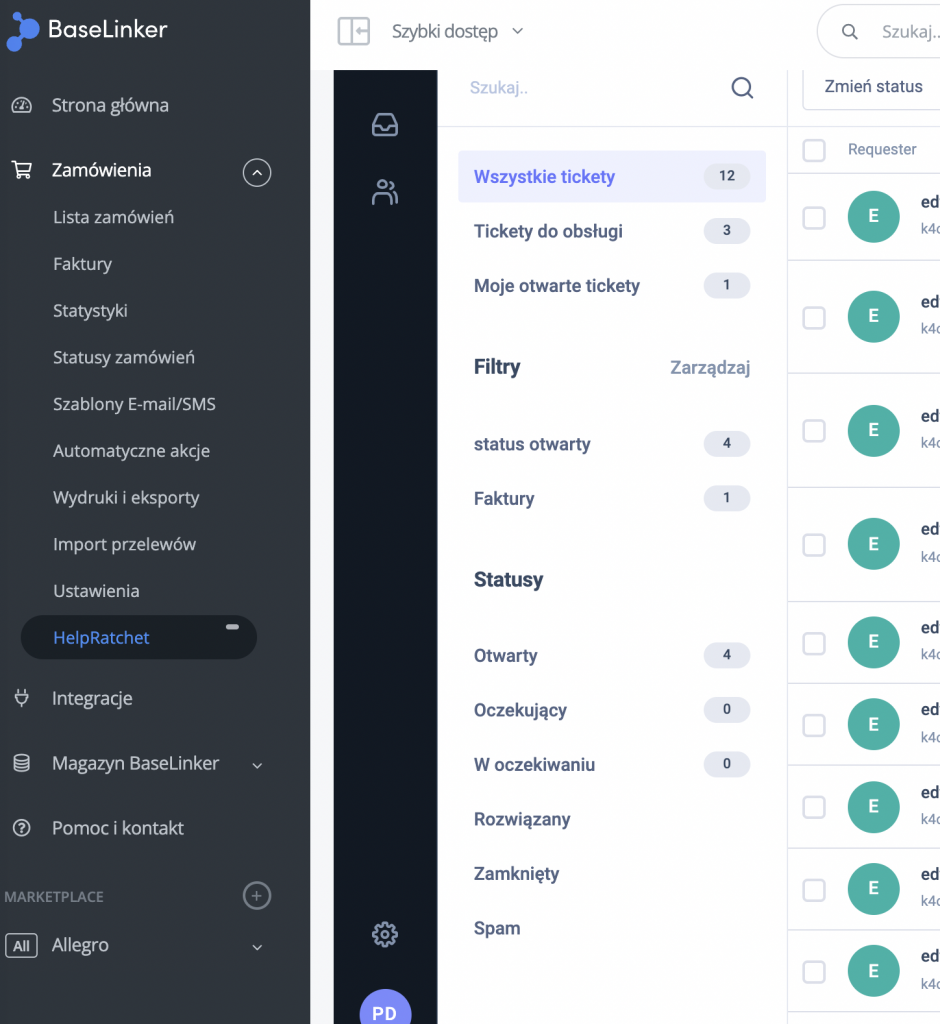Click the Integracje plug icon
940x1024 pixels.
[22, 698]
